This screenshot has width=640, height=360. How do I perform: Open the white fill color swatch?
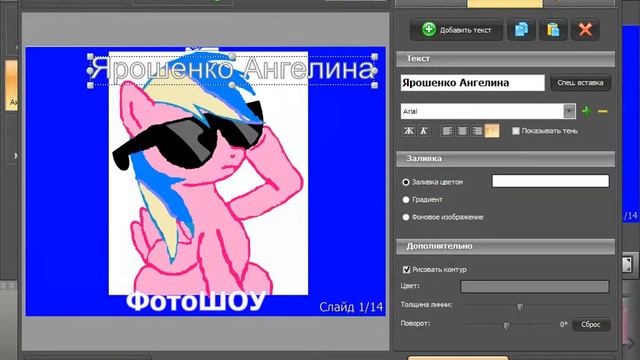(551, 181)
